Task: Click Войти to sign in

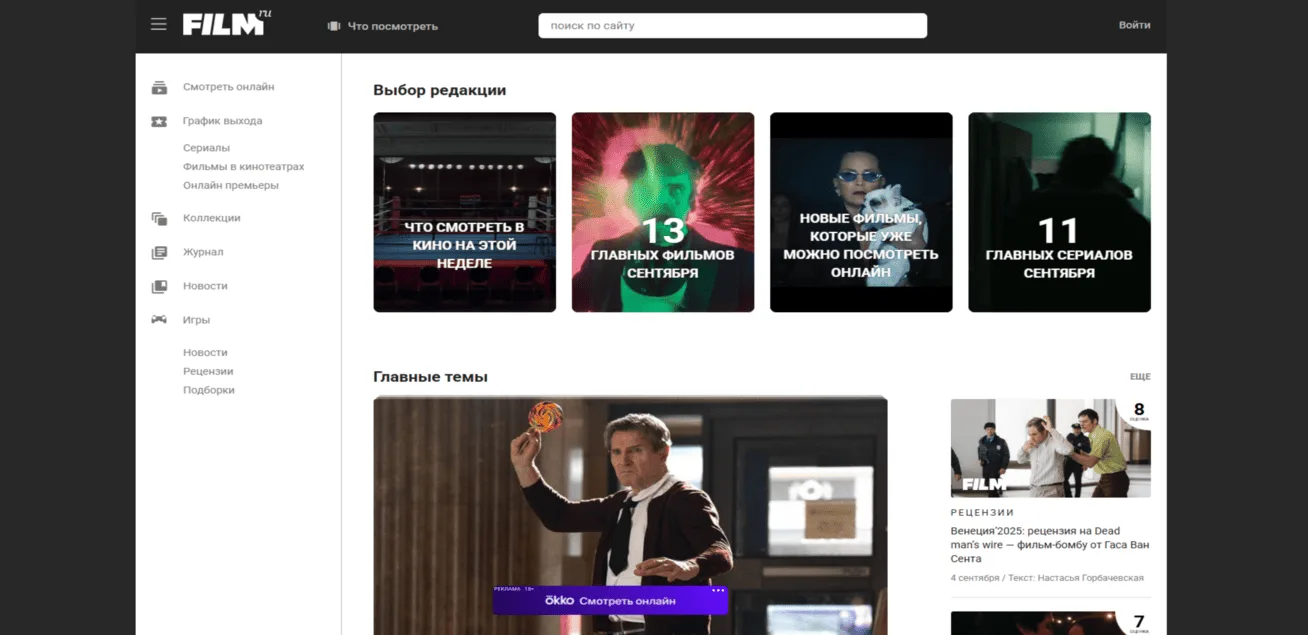Action: tap(1134, 25)
